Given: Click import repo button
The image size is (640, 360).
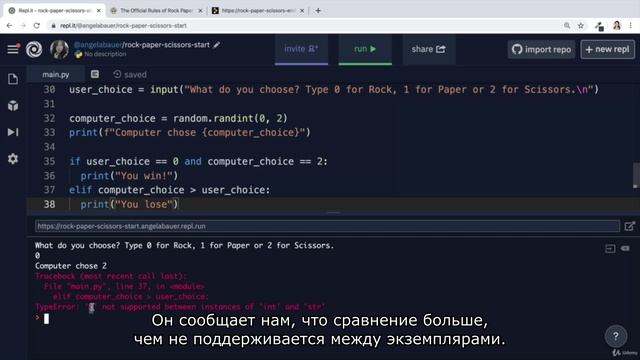Looking at the screenshot, I should pyautogui.click(x=541, y=49).
